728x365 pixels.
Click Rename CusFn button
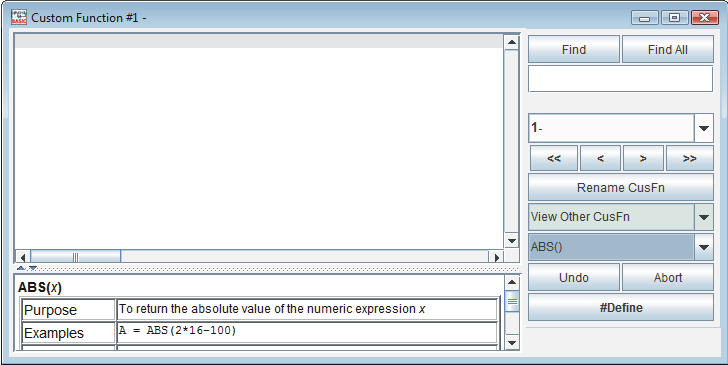coord(621,188)
